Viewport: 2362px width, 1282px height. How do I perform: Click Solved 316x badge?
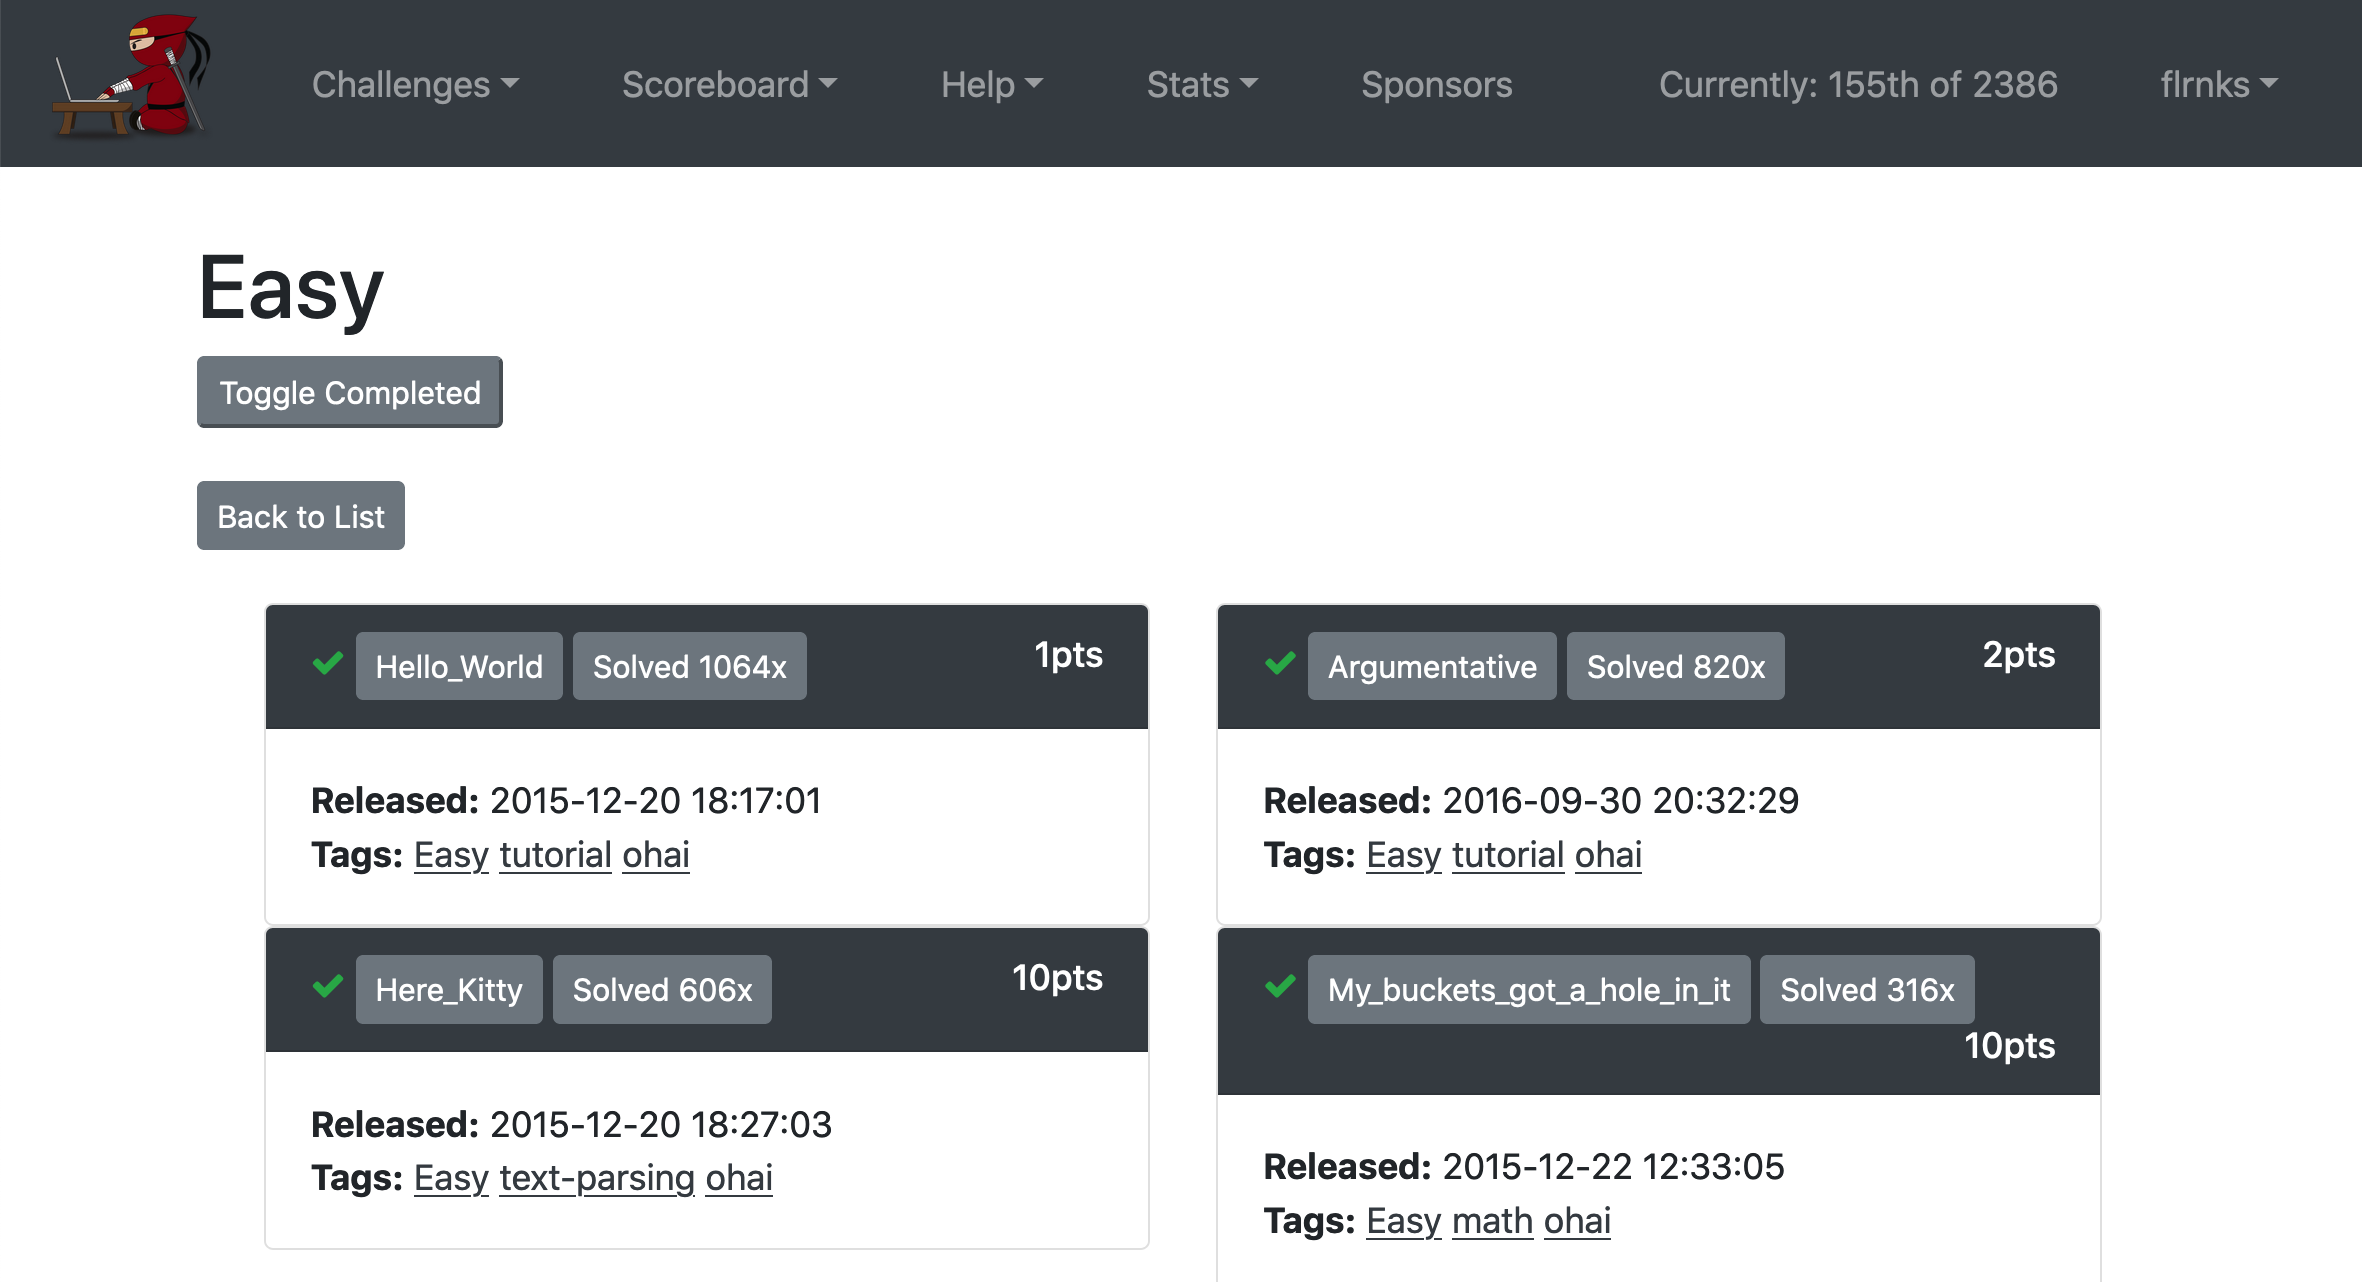(x=1866, y=989)
